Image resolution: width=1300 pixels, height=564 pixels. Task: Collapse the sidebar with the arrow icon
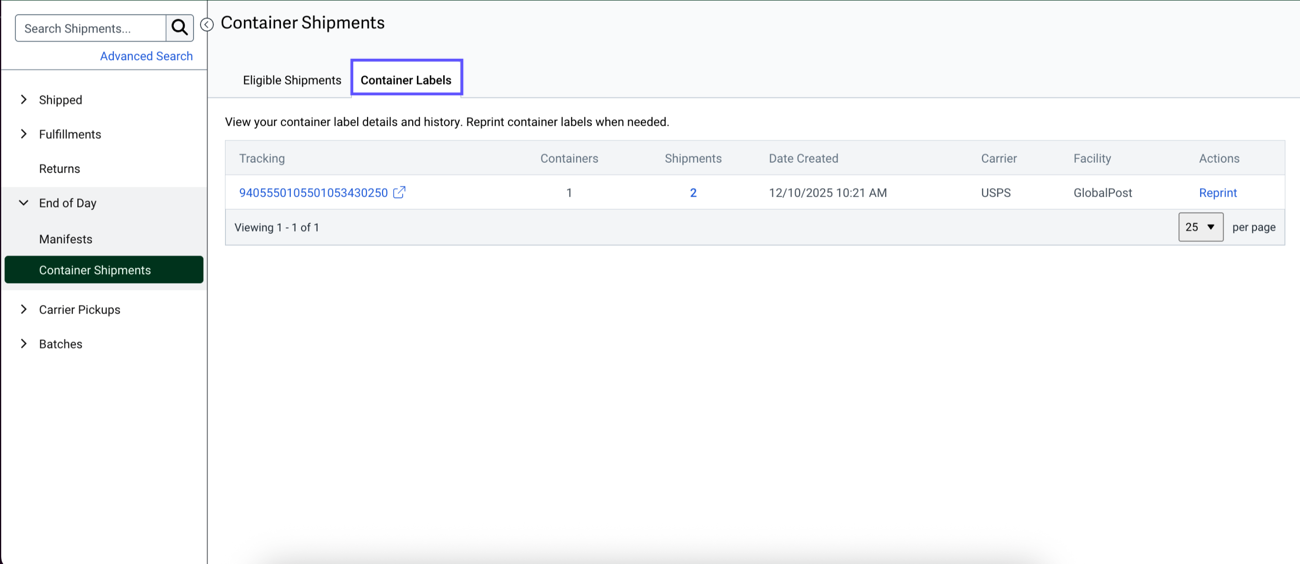(207, 24)
